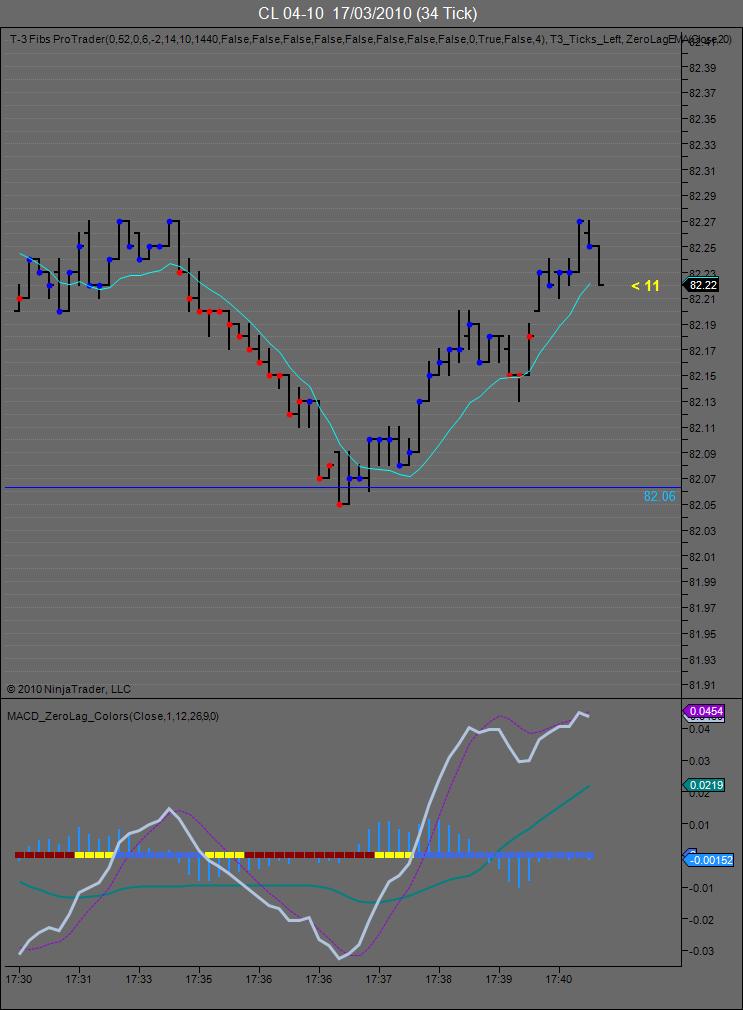Click the 81.93 price axis label
743x1010 pixels.
[702, 660]
